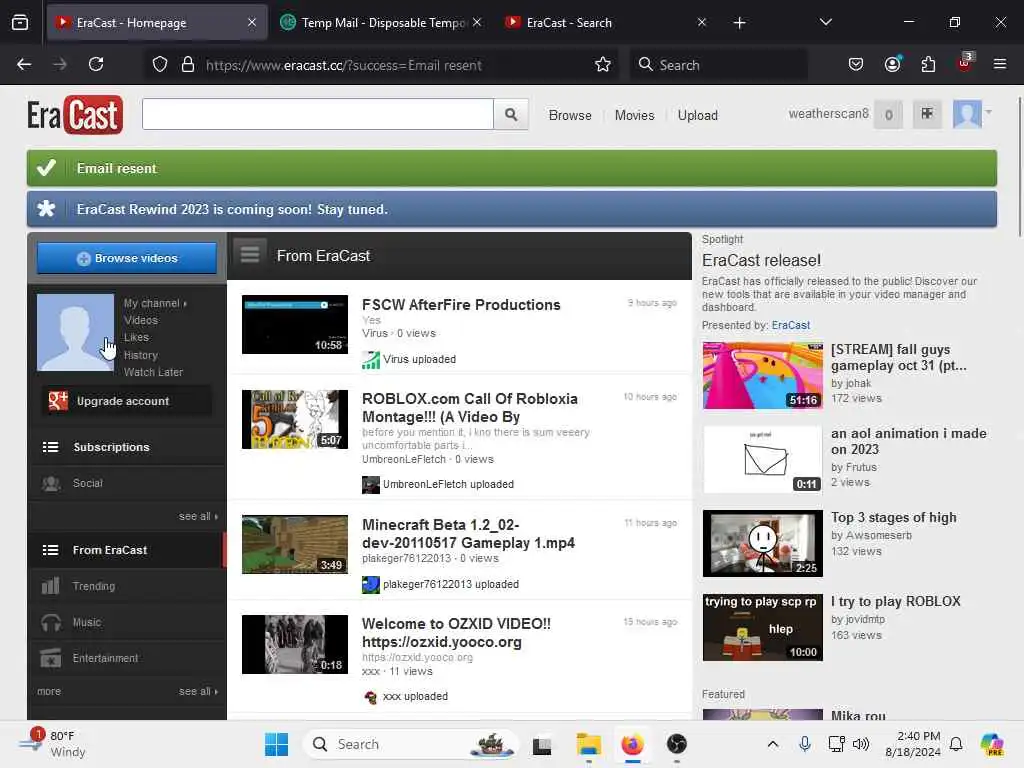Click the EraCast logo

click(74, 115)
